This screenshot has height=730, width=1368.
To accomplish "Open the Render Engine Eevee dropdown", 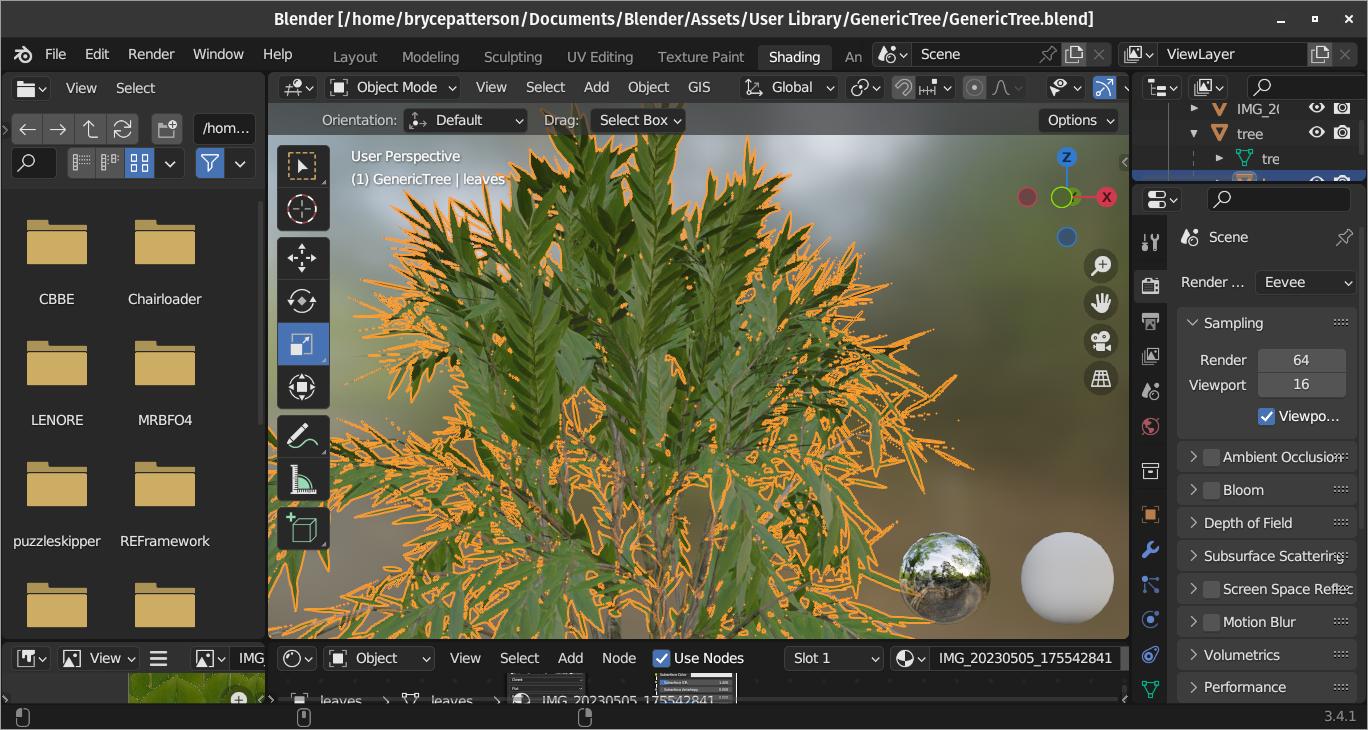I will (x=1306, y=283).
